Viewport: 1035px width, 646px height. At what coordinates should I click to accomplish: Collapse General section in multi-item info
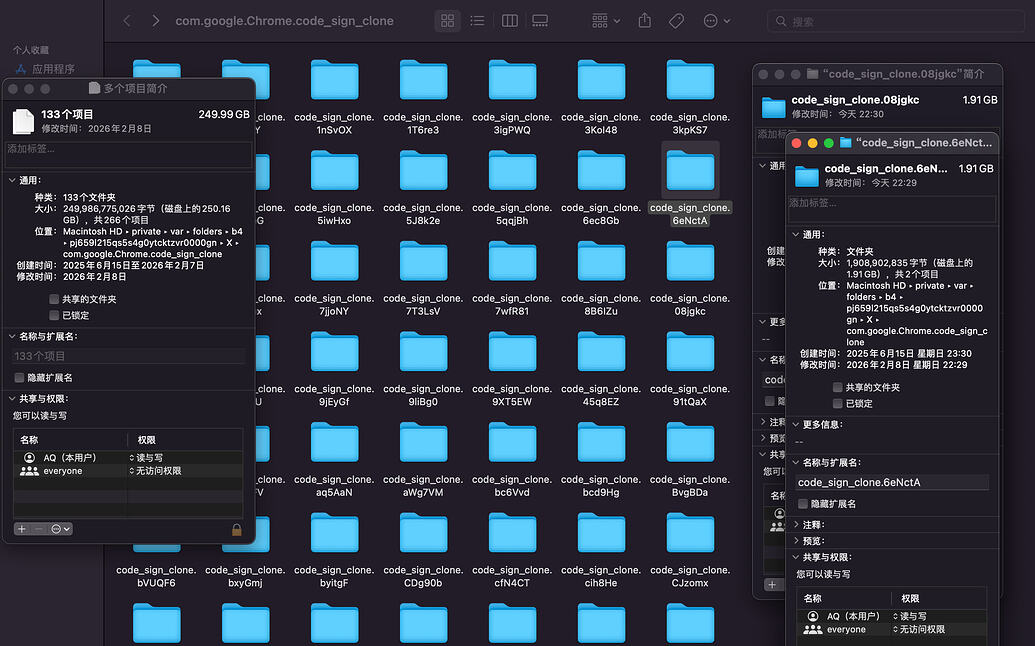tap(13, 180)
